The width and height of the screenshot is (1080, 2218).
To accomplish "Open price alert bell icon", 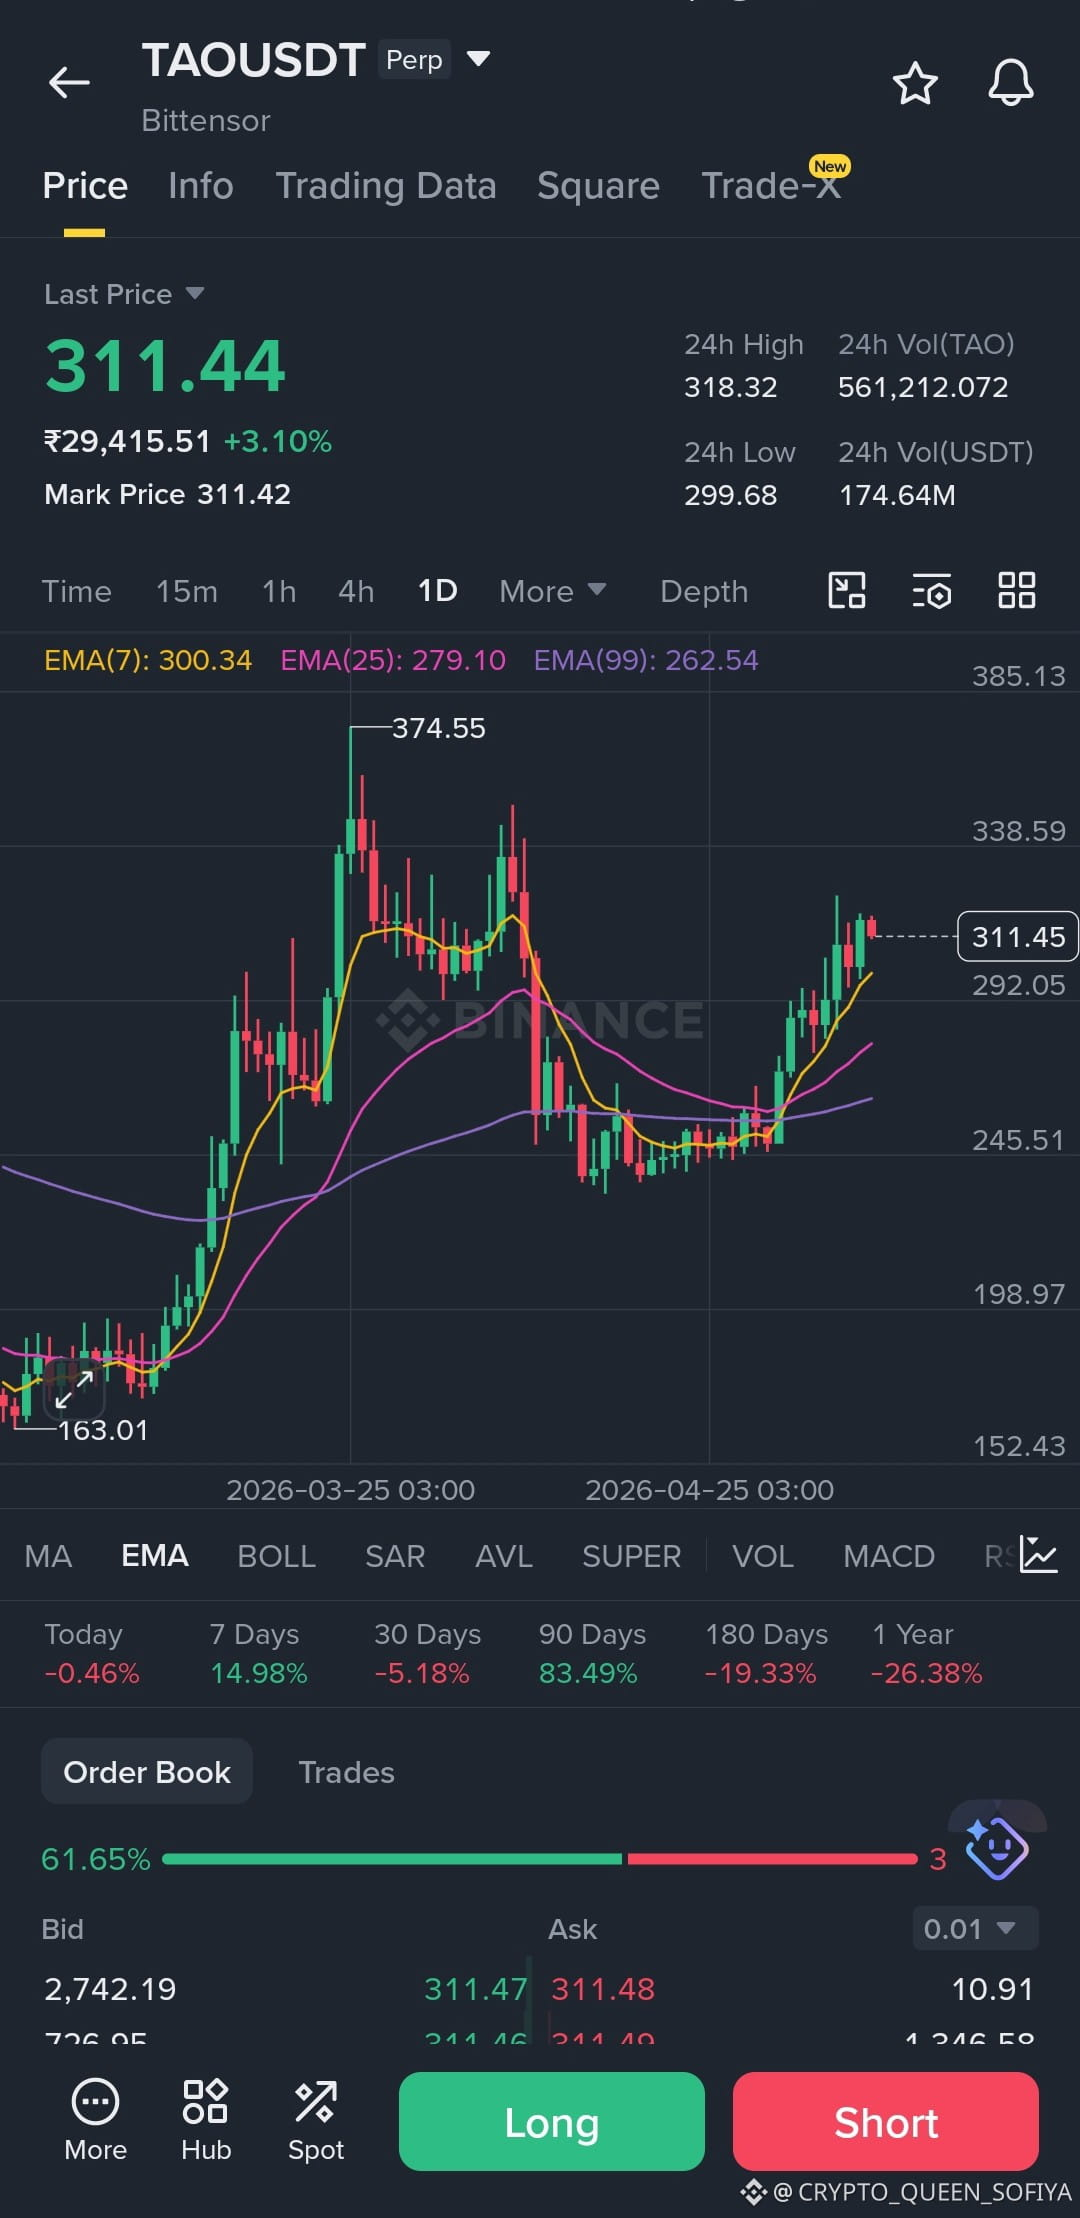I will click(1011, 82).
